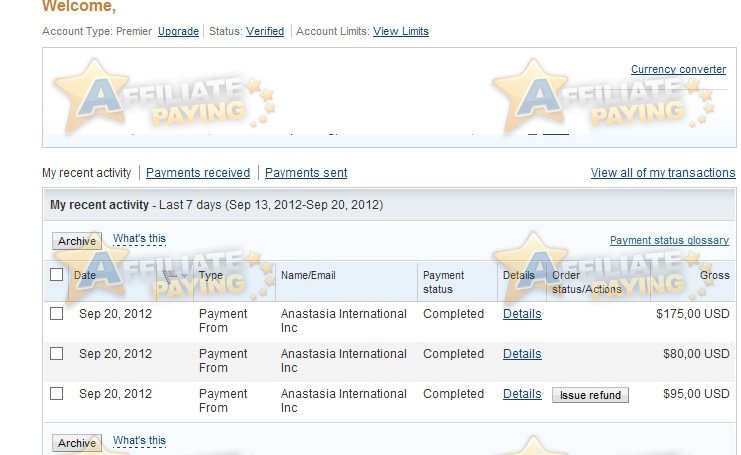Click the Upgrade account link
Image resolution: width=741 pixels, height=455 pixels.
point(178,31)
